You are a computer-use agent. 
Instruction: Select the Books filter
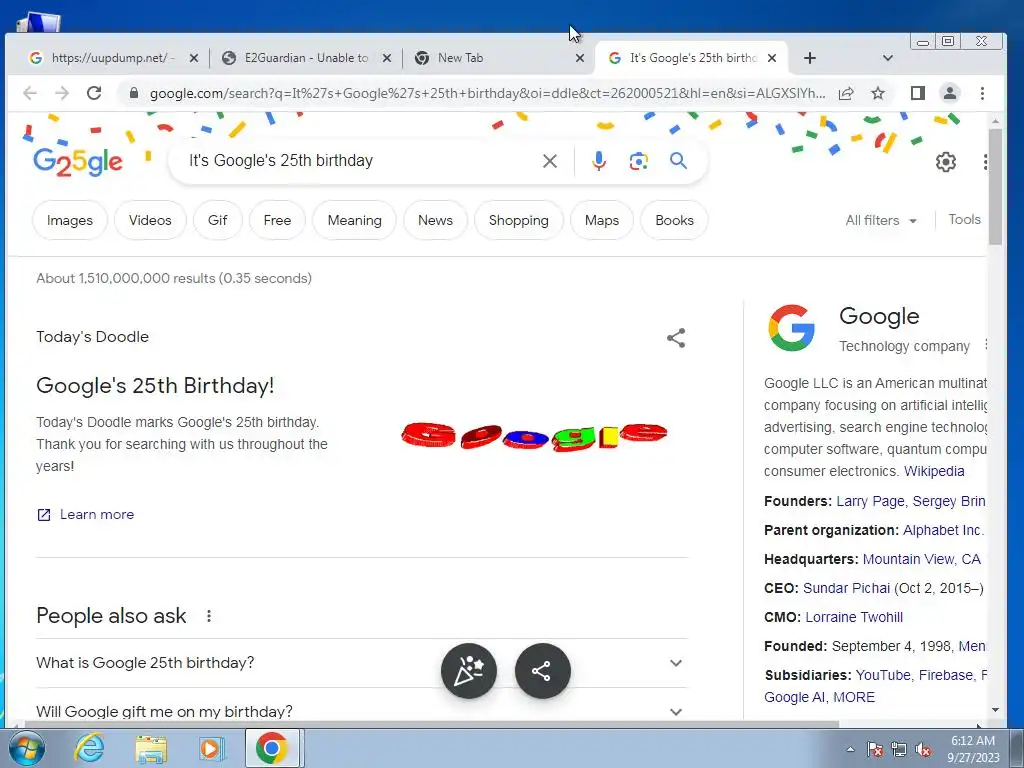(x=675, y=220)
